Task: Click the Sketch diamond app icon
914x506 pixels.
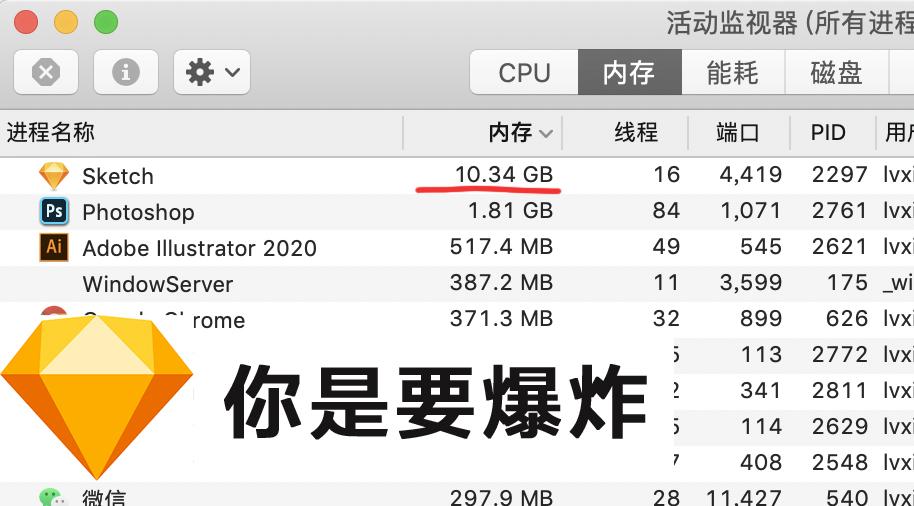Action: click(x=54, y=176)
